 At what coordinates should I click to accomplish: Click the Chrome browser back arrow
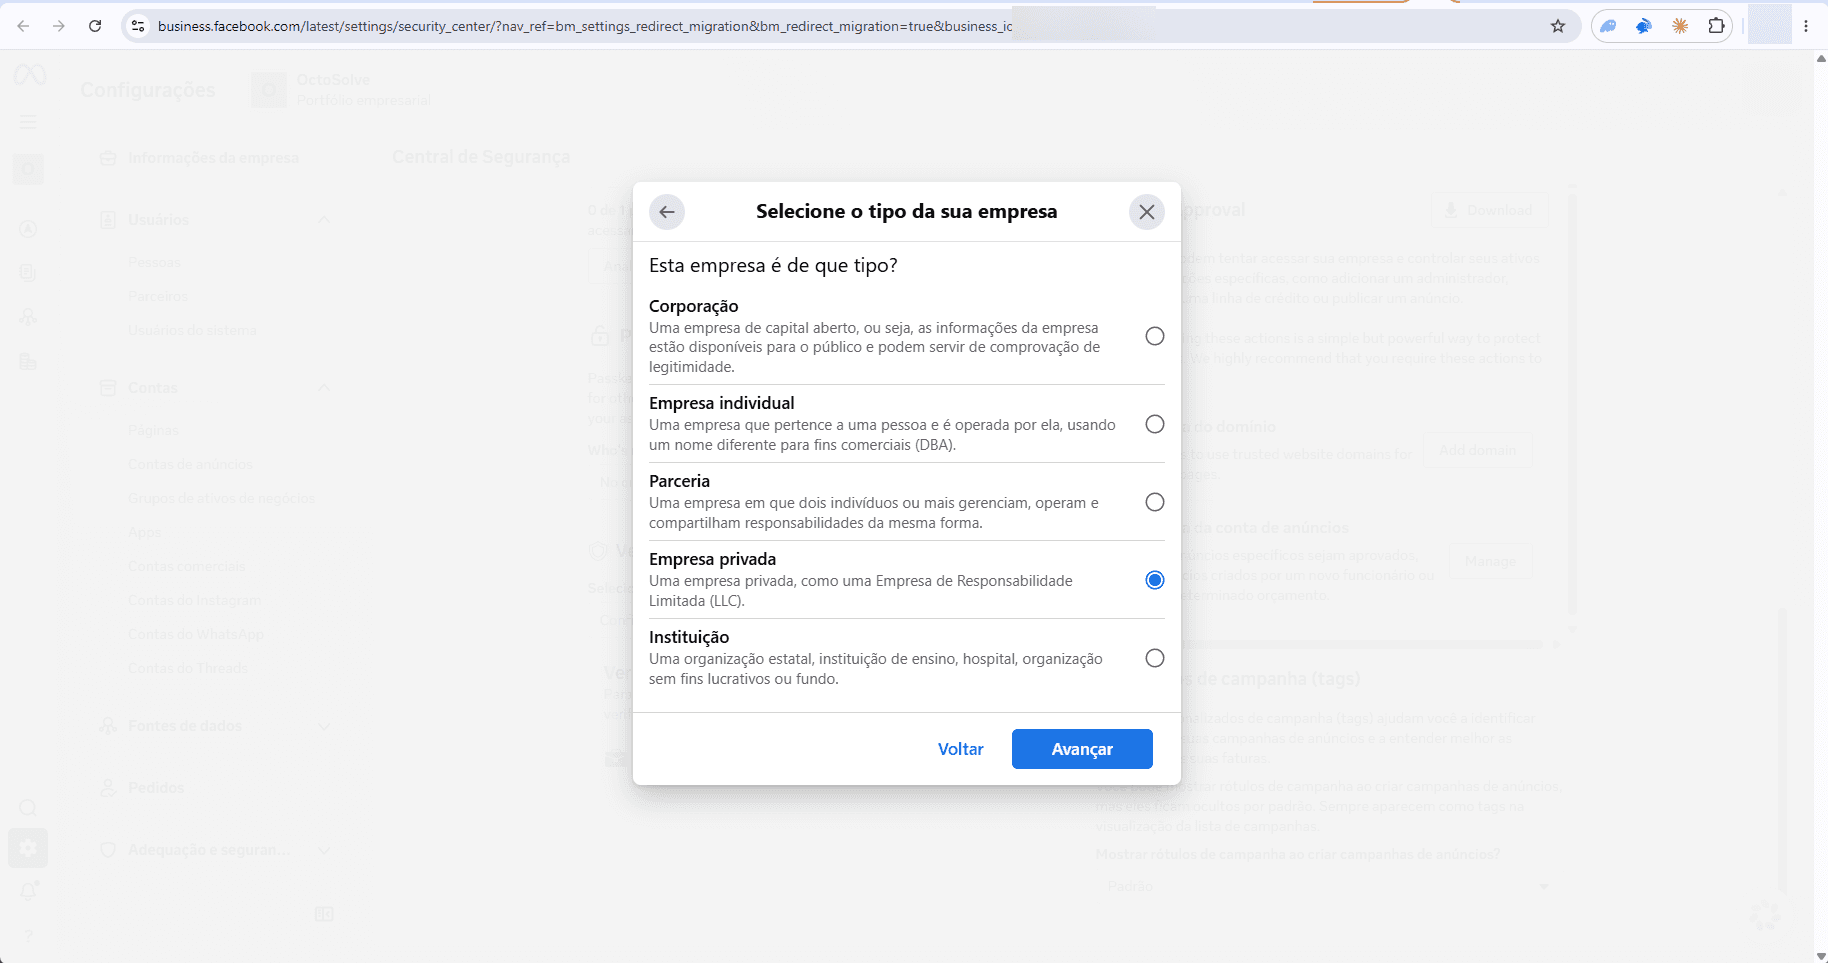(23, 26)
